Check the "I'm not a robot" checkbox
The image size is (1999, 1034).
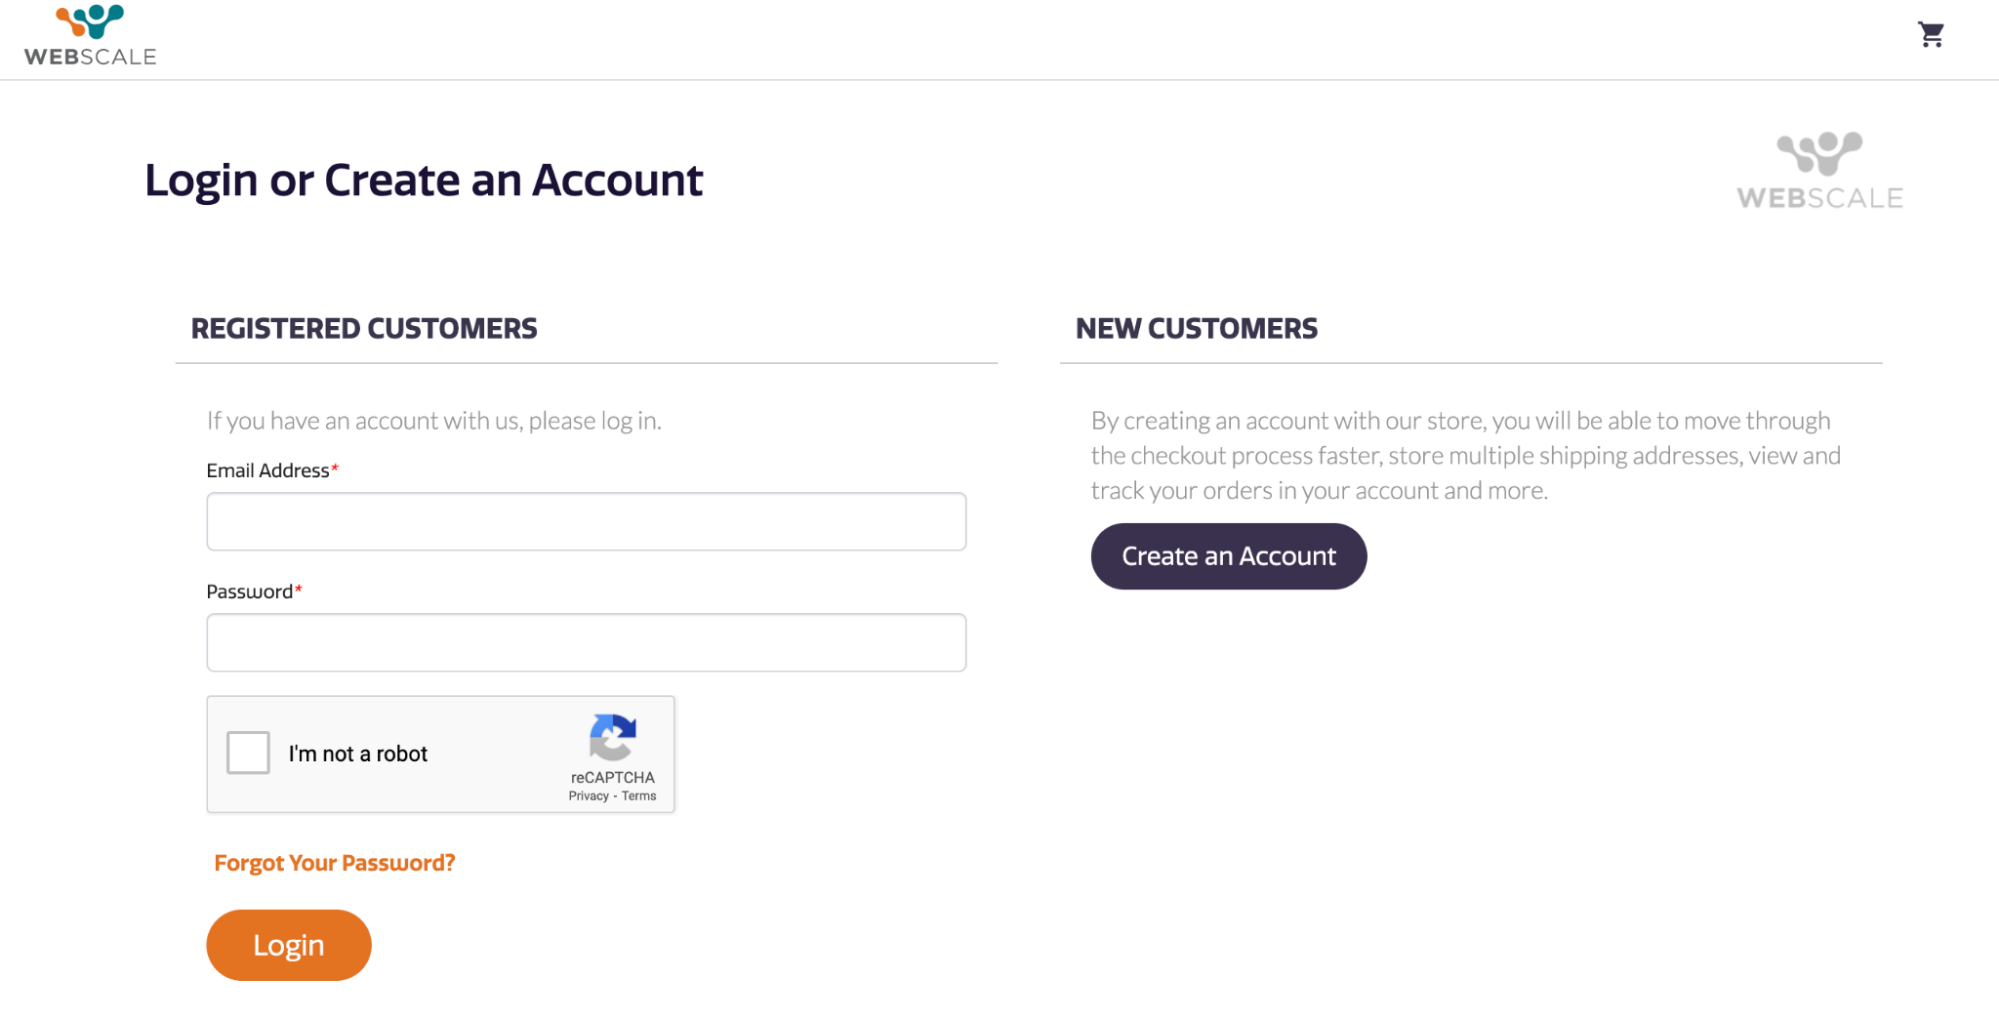pyautogui.click(x=248, y=753)
